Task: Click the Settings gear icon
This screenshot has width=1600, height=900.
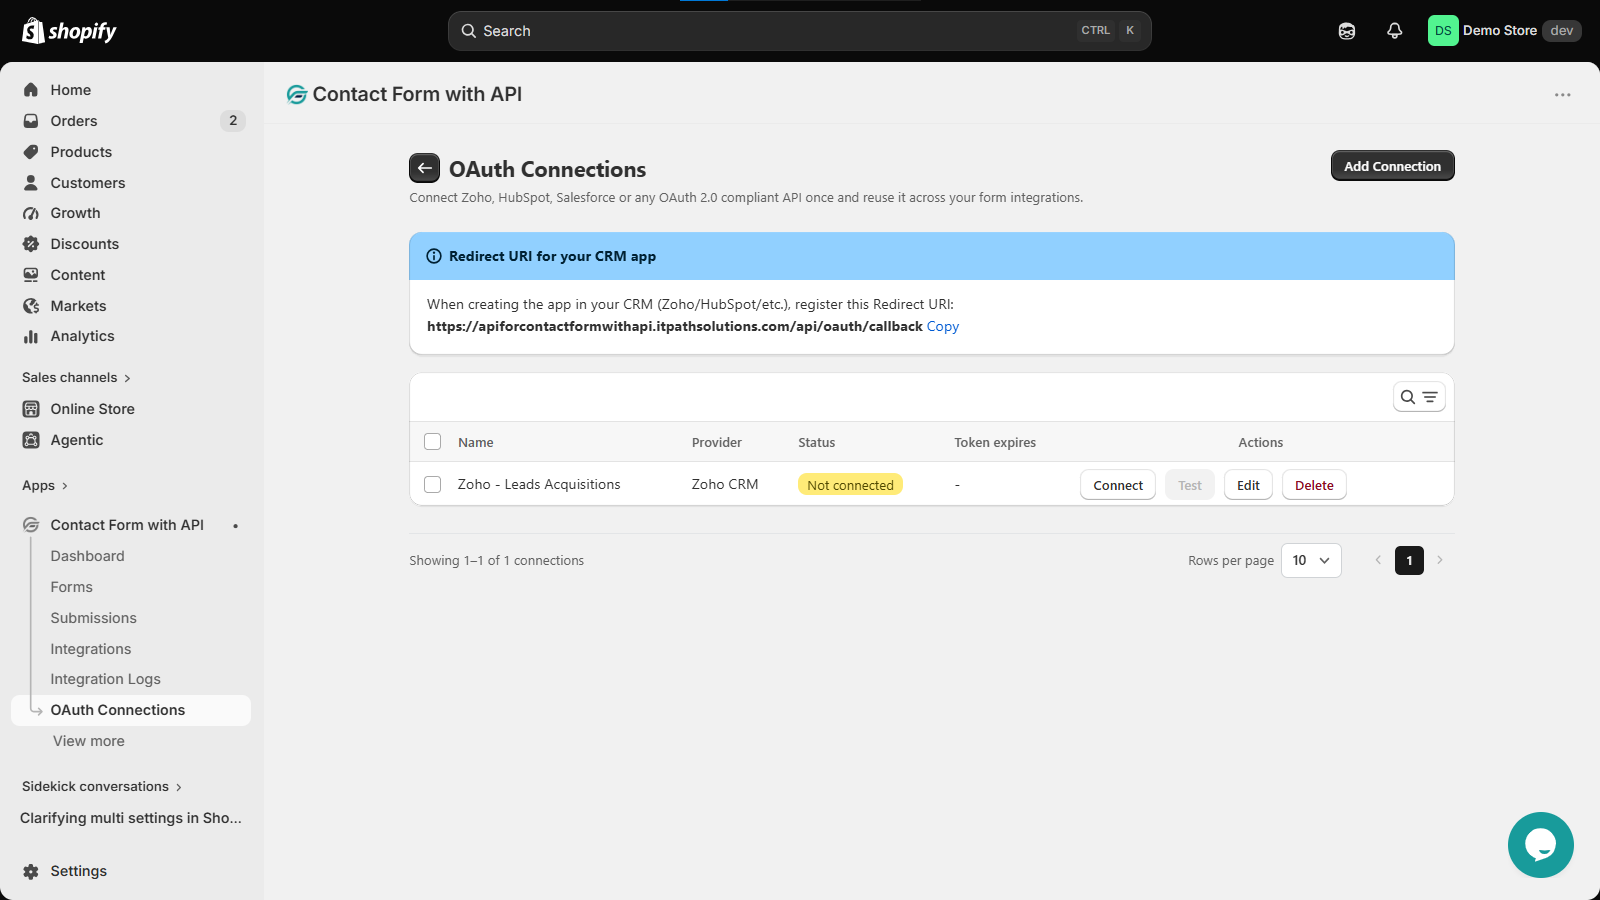Action: pos(31,871)
